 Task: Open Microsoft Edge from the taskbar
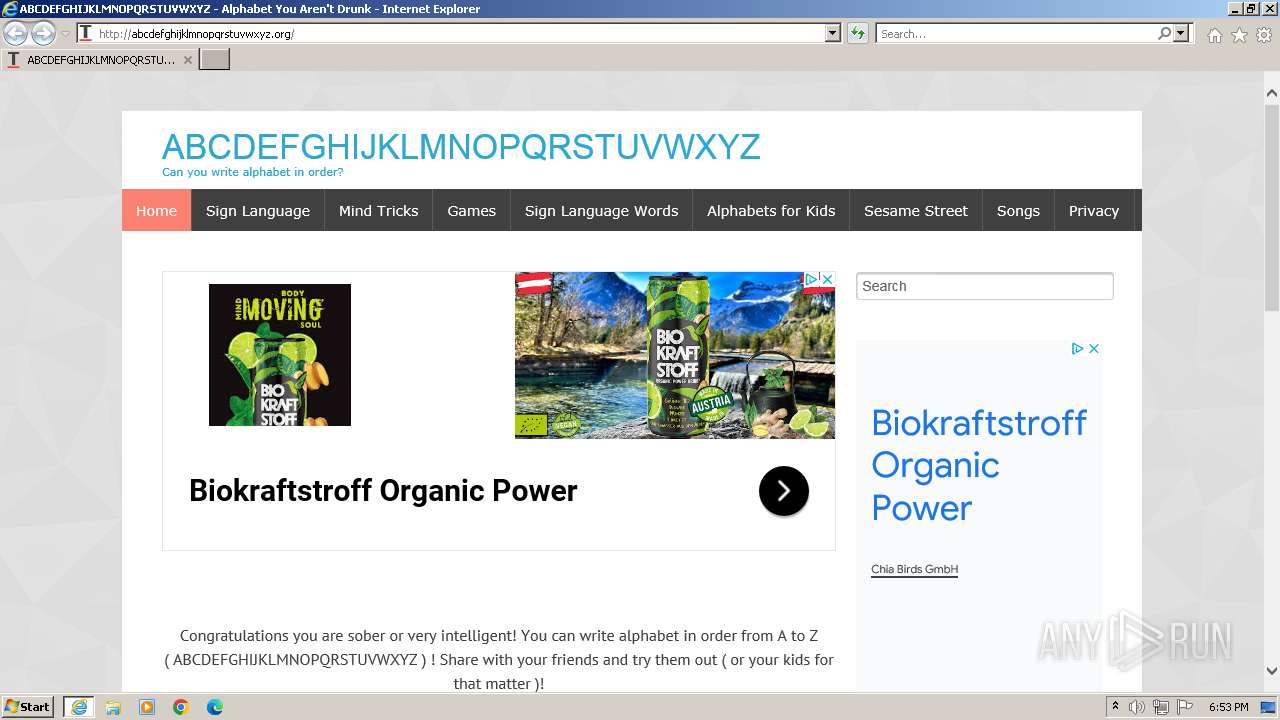coord(215,707)
